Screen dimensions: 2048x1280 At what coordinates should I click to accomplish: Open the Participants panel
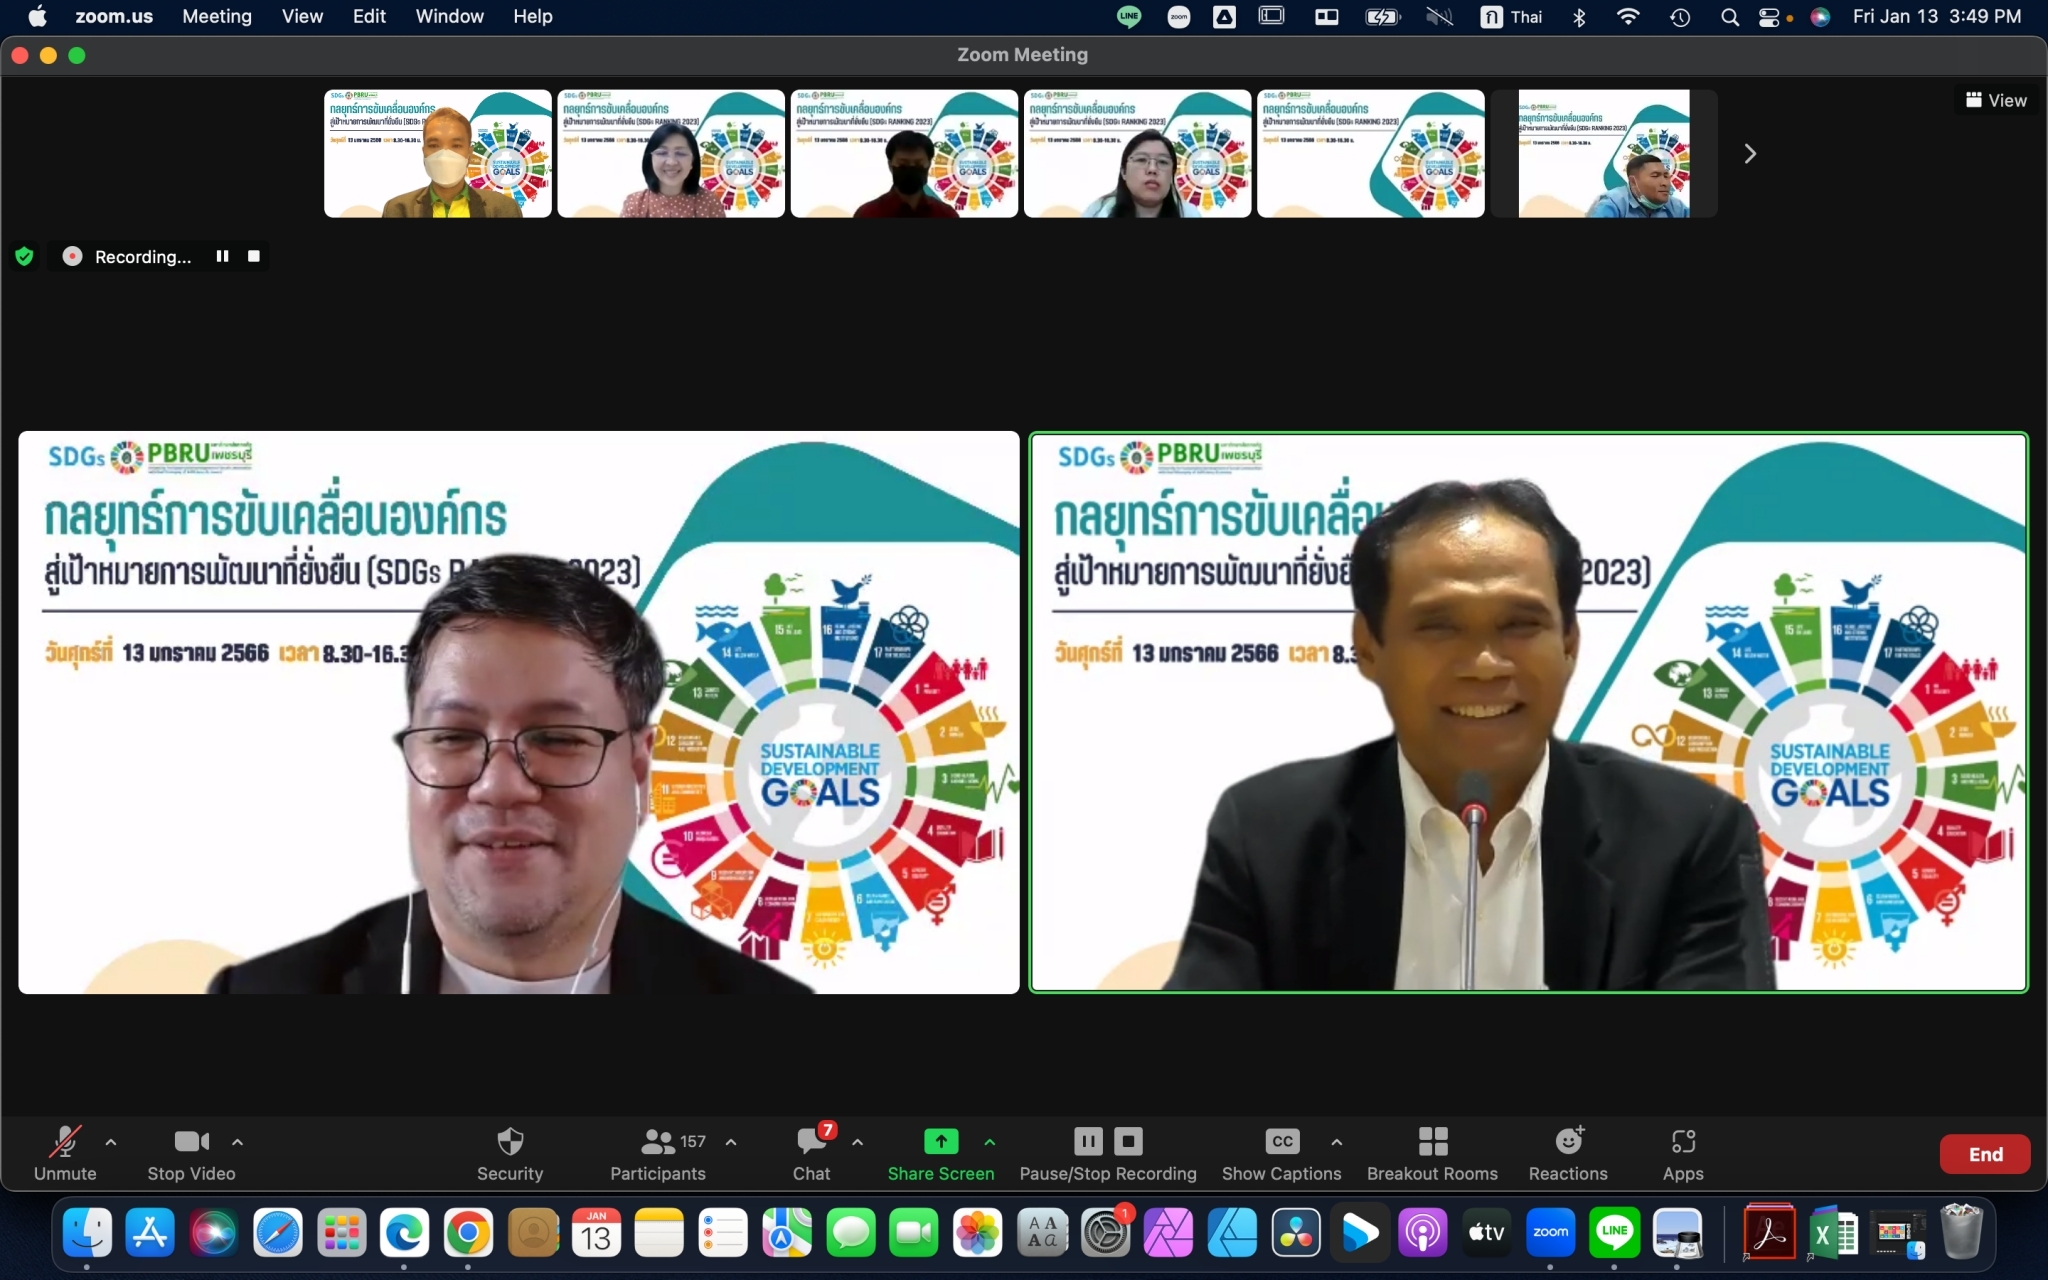coord(658,1143)
